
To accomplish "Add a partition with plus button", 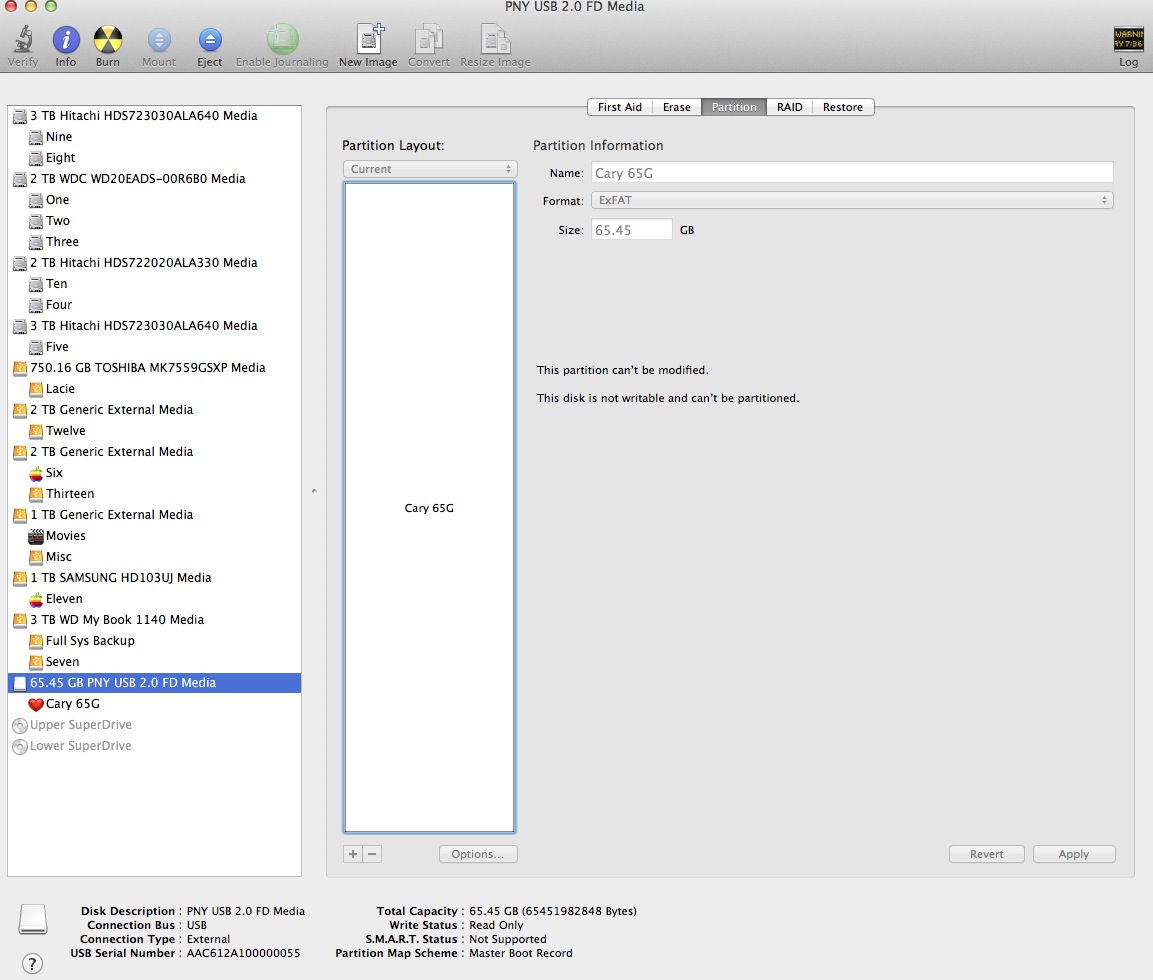I will (x=353, y=854).
